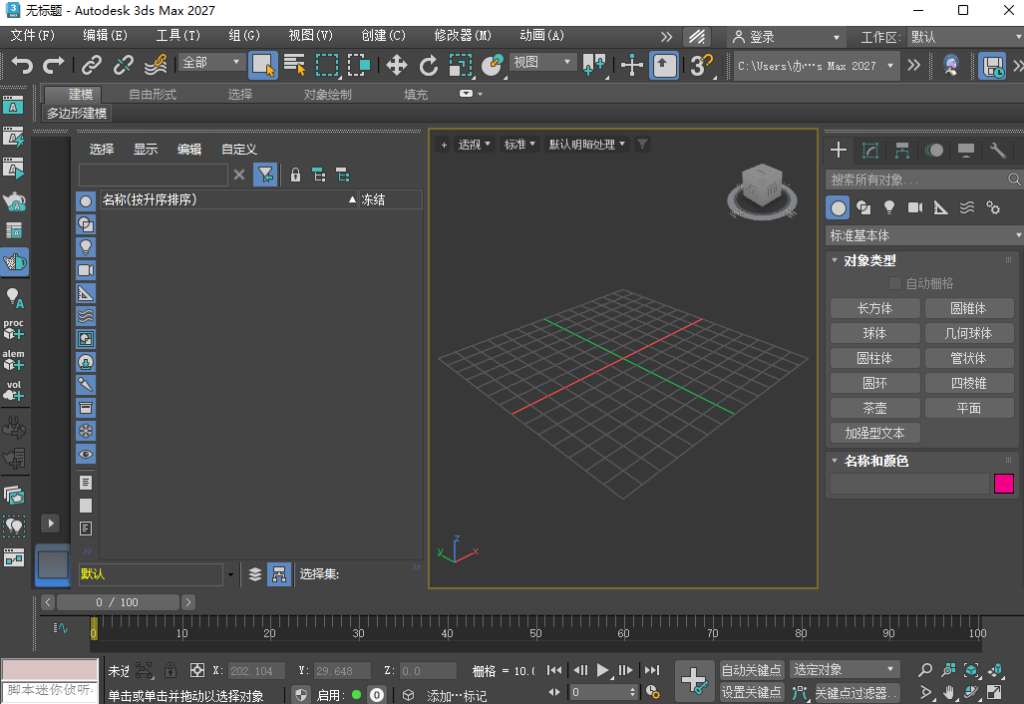The image size is (1024, 704).
Task: Switch to the 自由形式 ribbon tab
Action: pyautogui.click(x=152, y=94)
